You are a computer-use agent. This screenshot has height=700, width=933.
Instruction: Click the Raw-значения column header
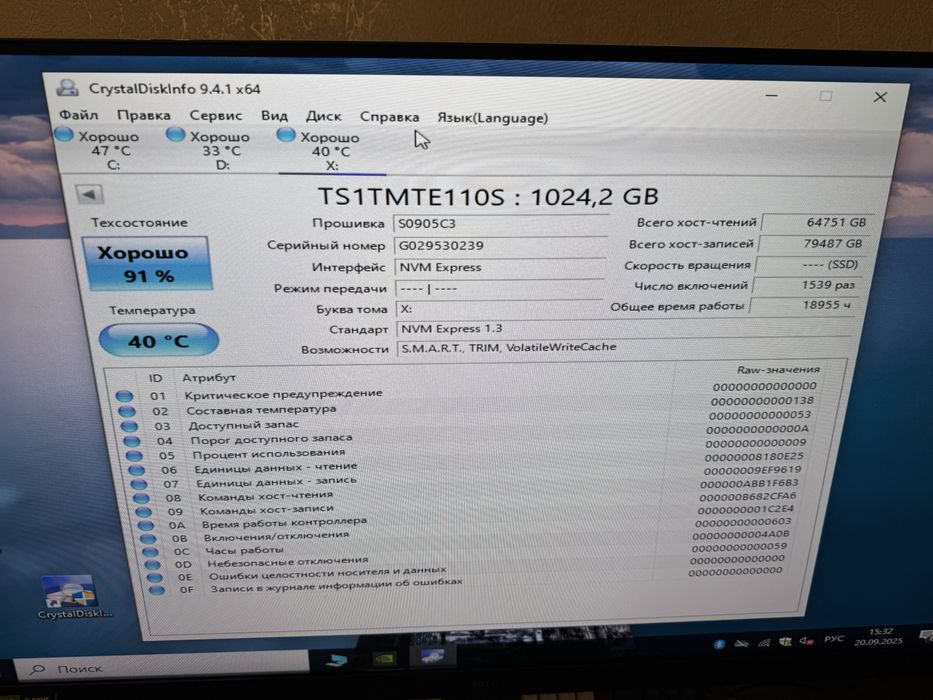click(x=778, y=370)
